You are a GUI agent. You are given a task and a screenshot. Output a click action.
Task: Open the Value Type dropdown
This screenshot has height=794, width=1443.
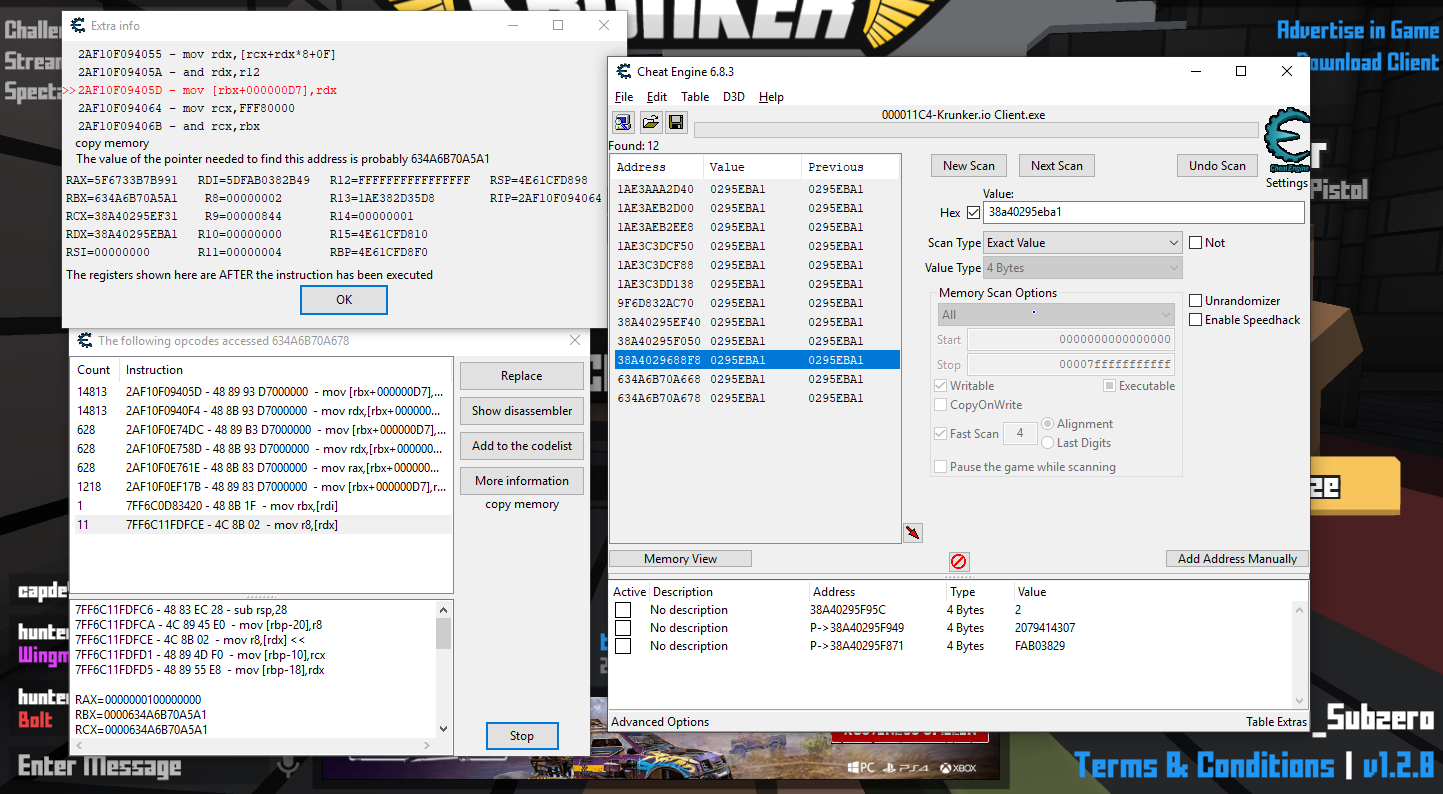[x=1083, y=268]
